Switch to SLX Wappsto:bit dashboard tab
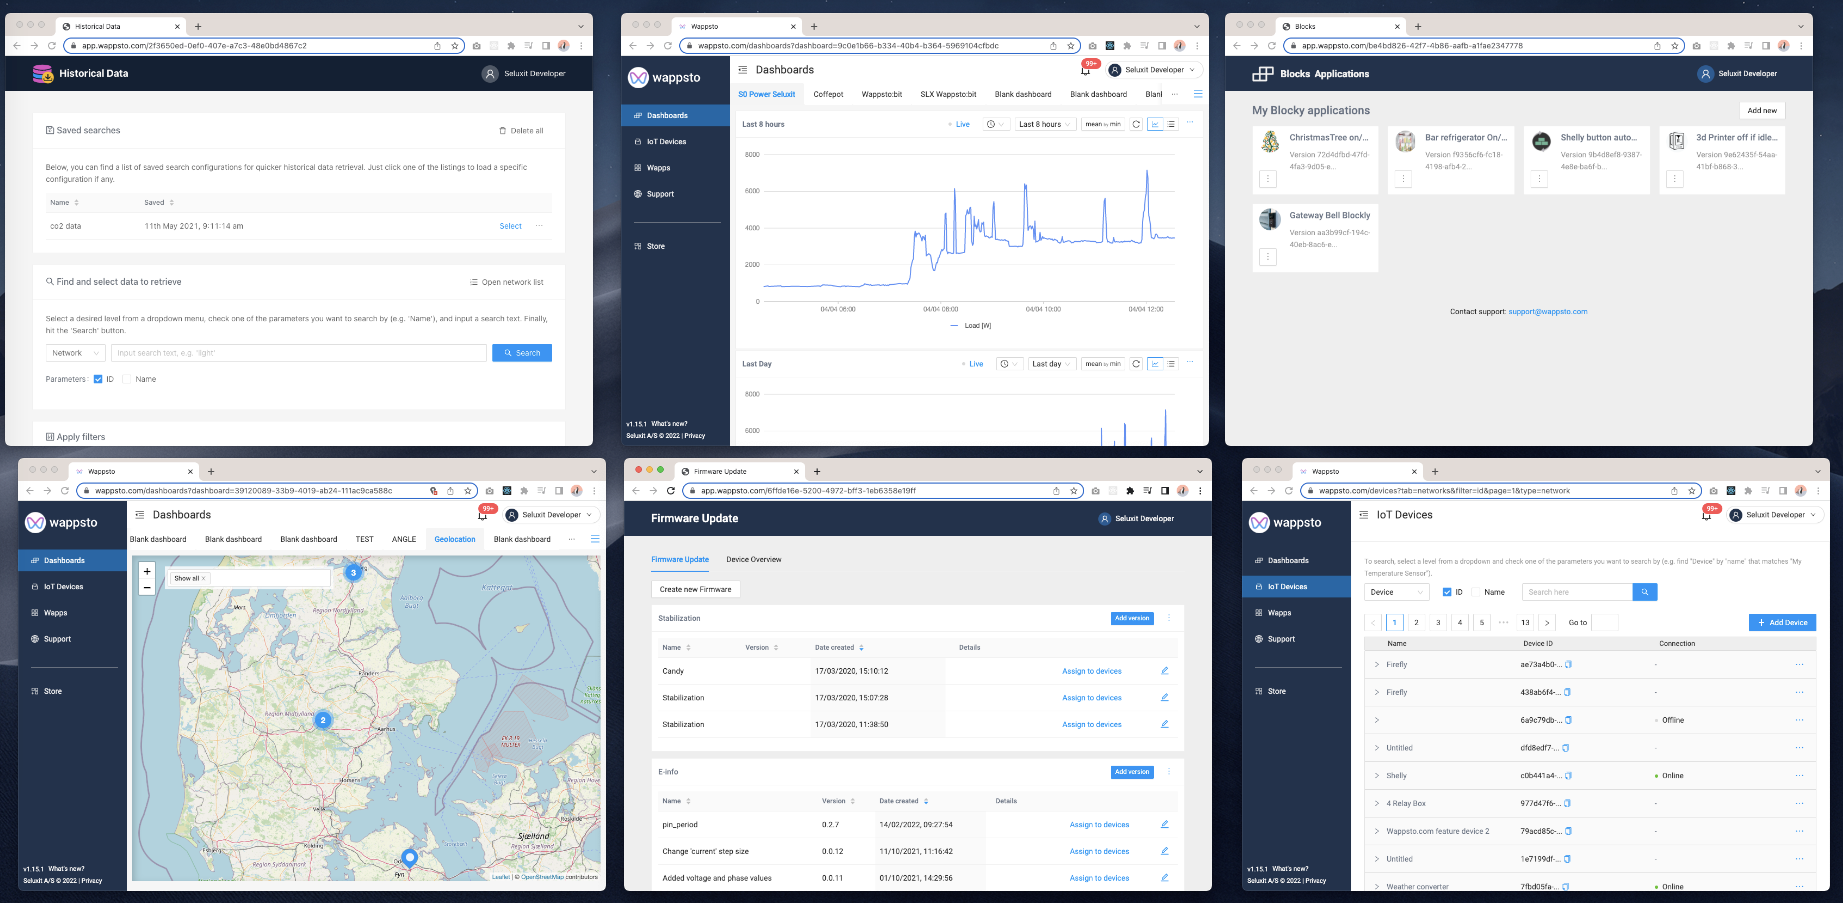 pos(948,94)
